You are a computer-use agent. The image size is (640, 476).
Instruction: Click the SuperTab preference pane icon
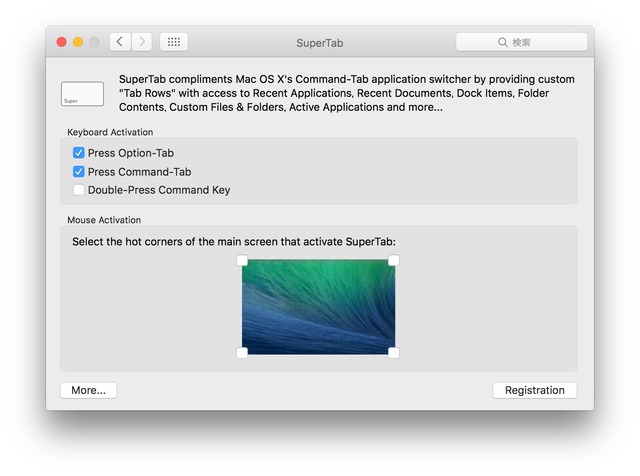click(82, 93)
